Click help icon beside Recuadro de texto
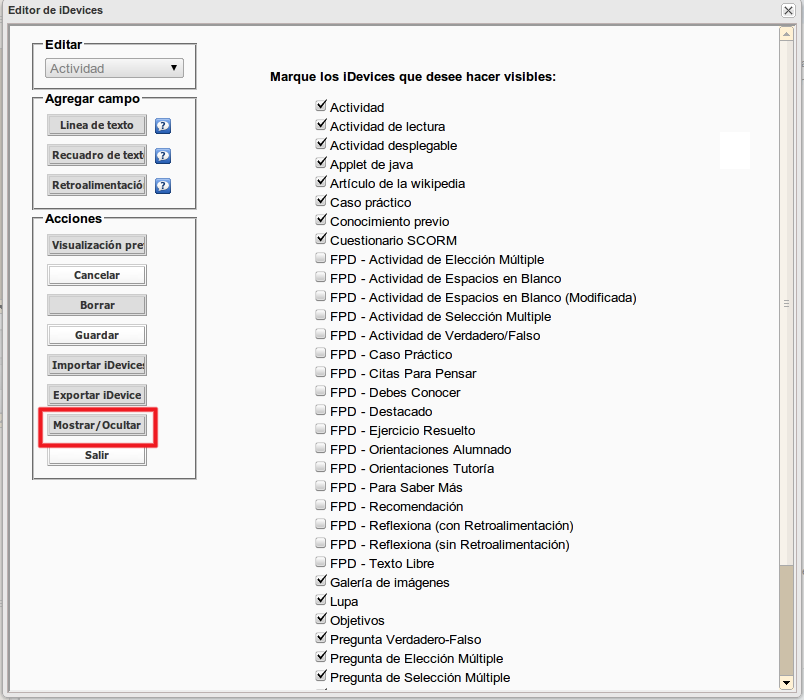The image size is (804, 700). [x=164, y=156]
